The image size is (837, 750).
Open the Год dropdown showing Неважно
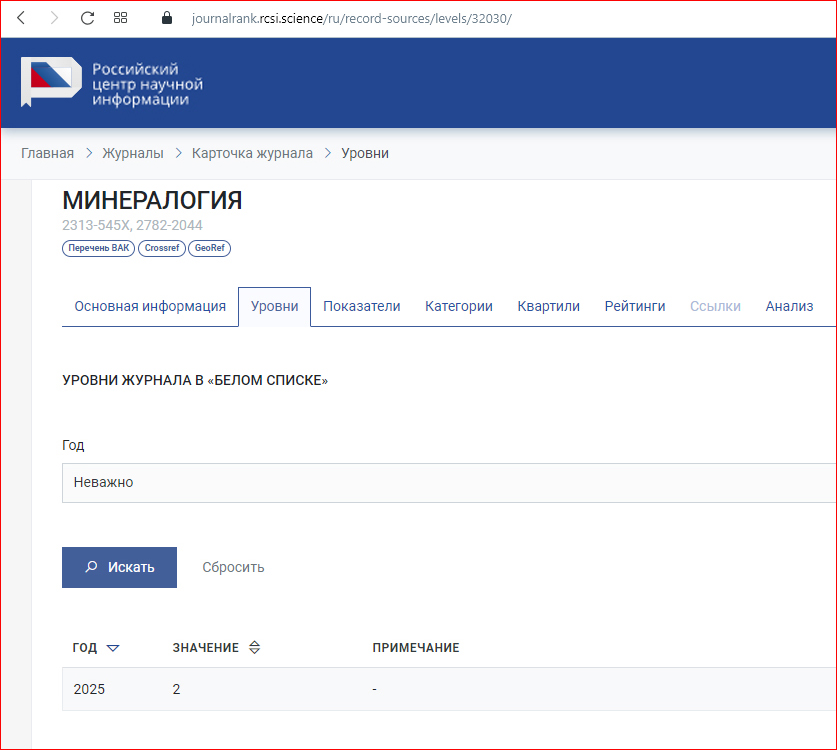(448, 483)
